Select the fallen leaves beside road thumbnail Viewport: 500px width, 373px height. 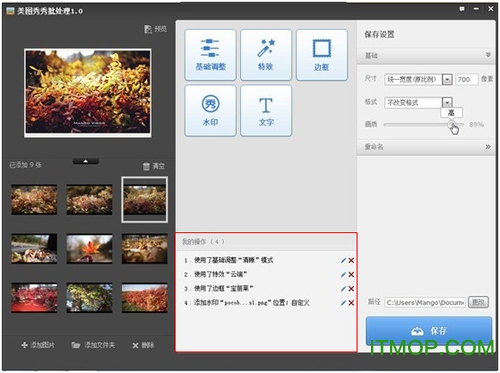click(x=34, y=249)
